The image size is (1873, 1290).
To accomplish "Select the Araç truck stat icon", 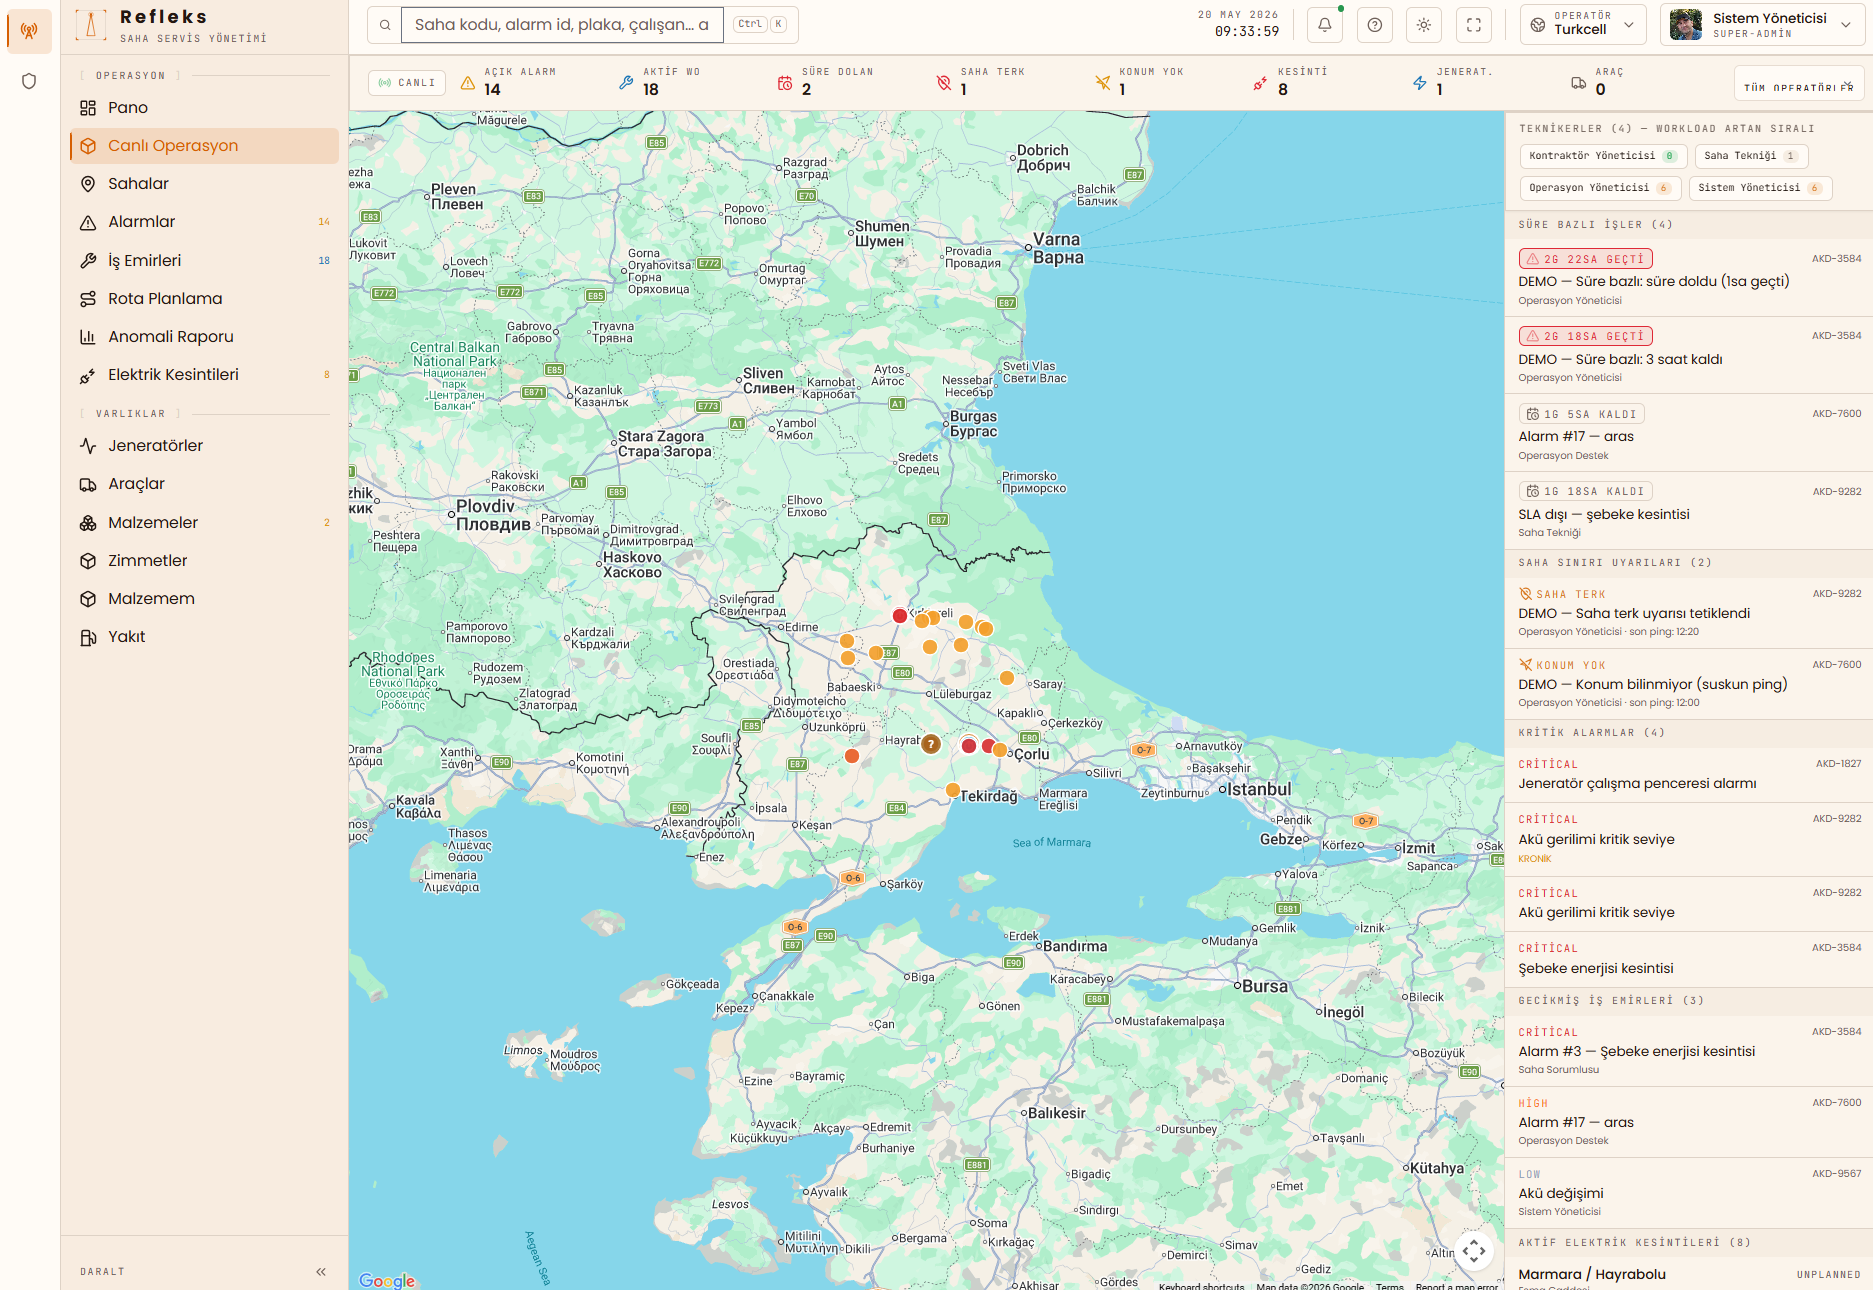I will pyautogui.click(x=1579, y=83).
